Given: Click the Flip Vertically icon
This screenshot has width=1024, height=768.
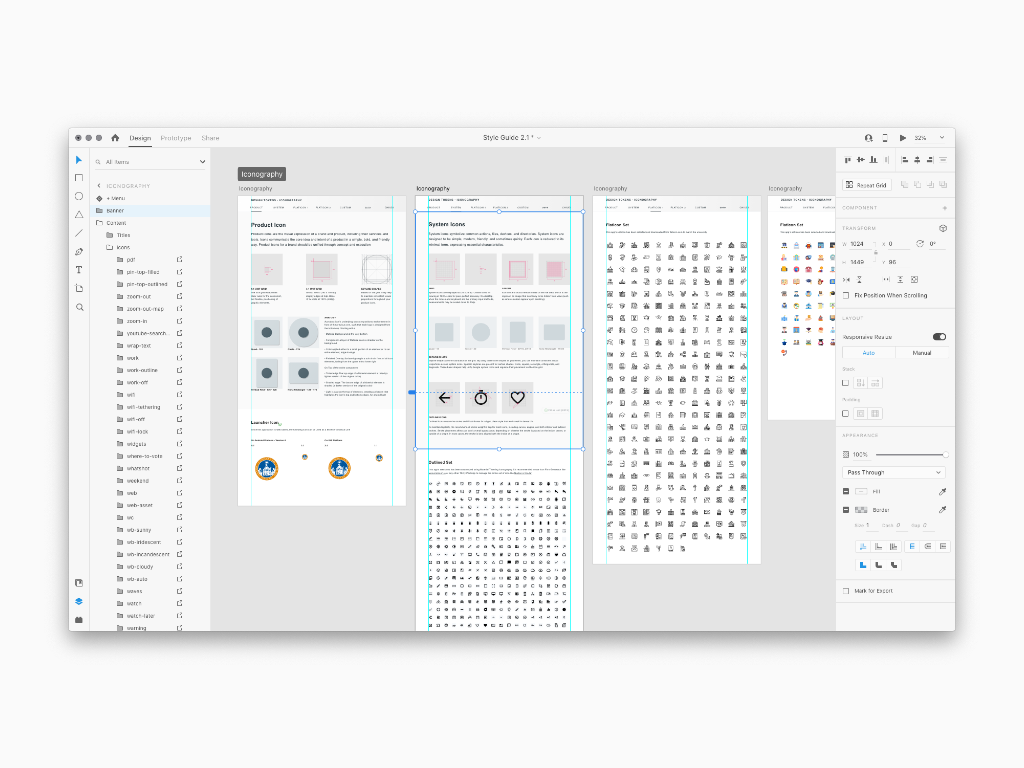Looking at the screenshot, I should pos(859,279).
